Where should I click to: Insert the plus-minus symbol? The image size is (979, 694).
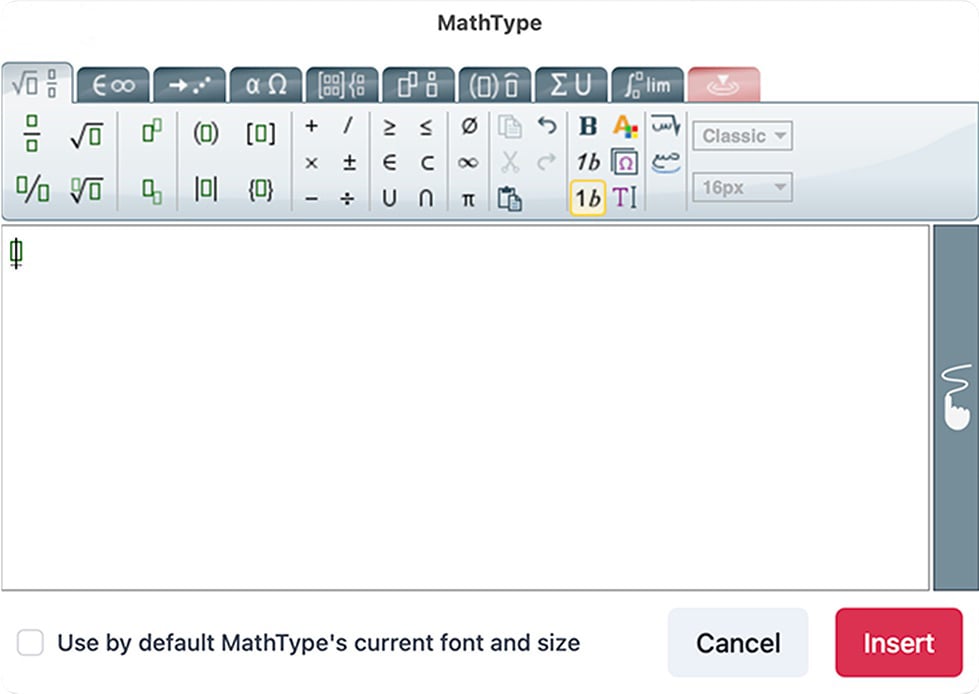pos(349,163)
